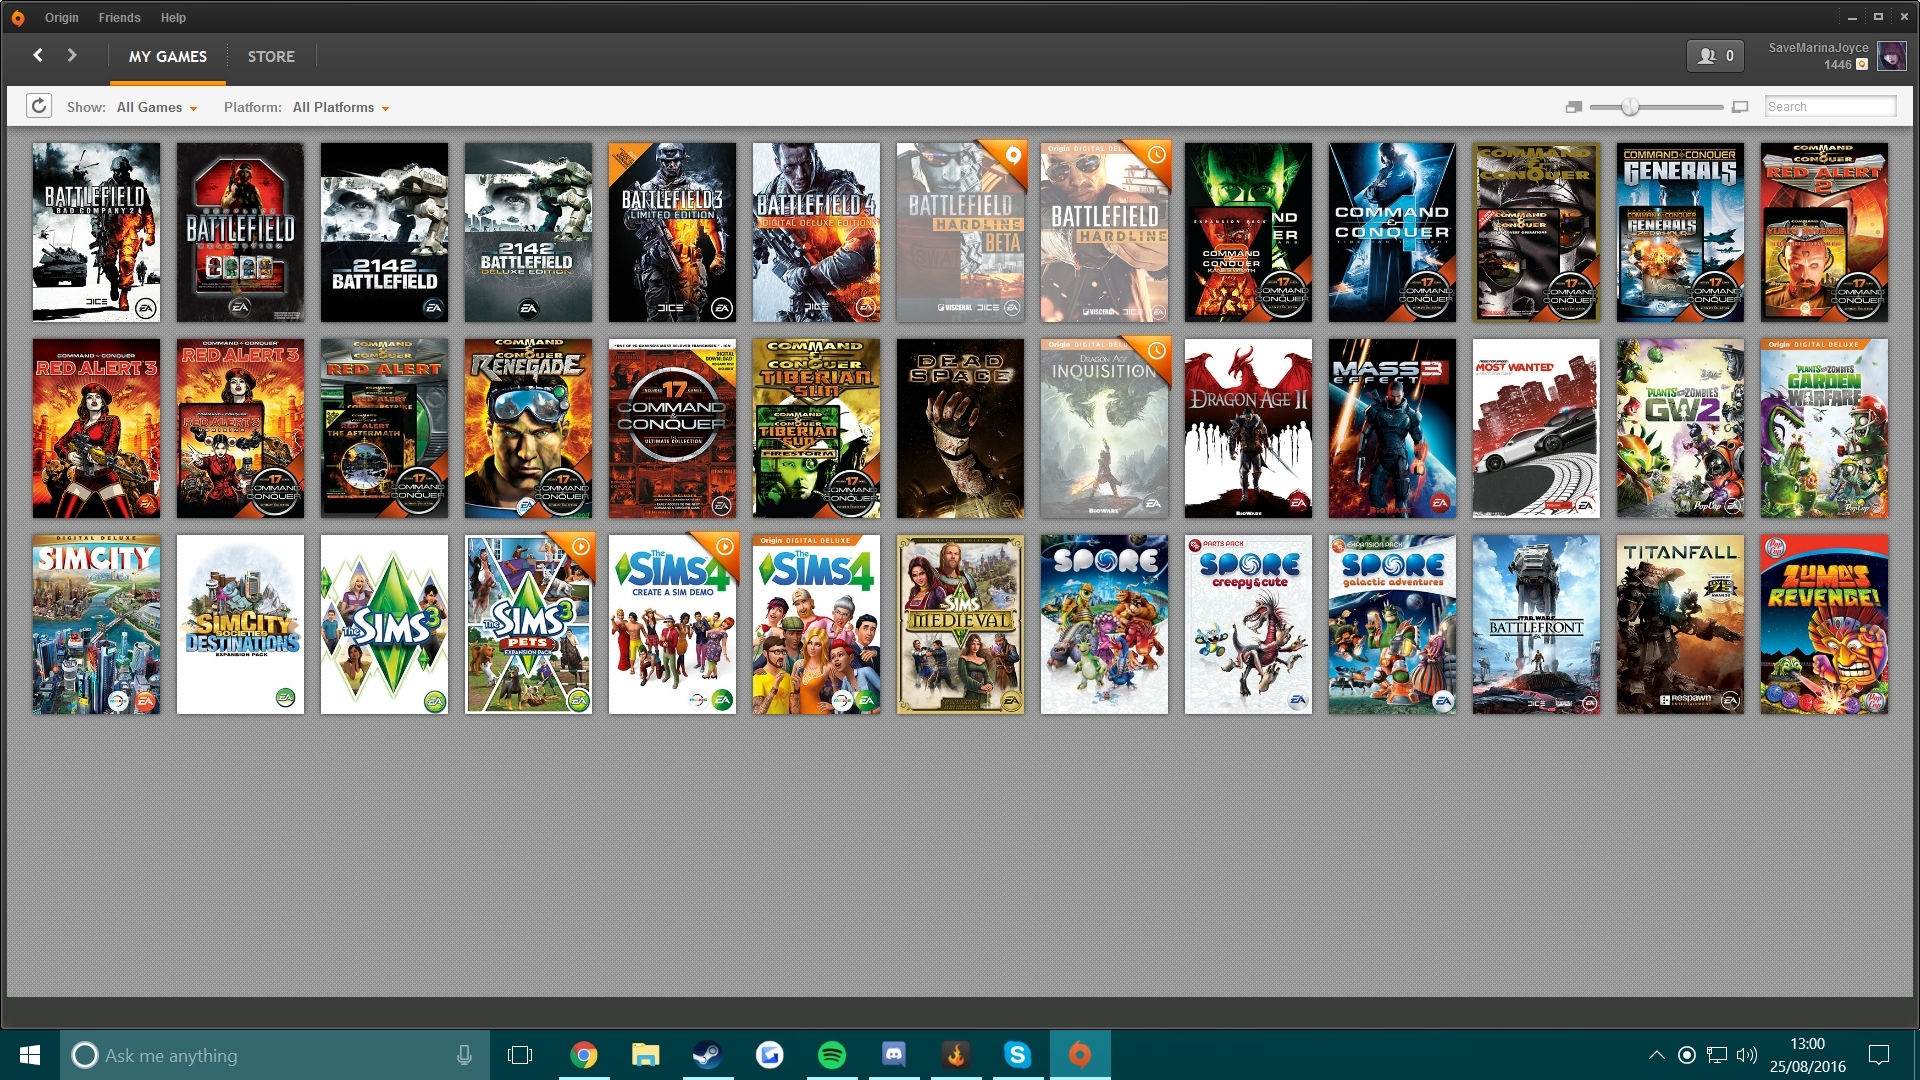Show hidden system tray icons

click(x=1656, y=1055)
